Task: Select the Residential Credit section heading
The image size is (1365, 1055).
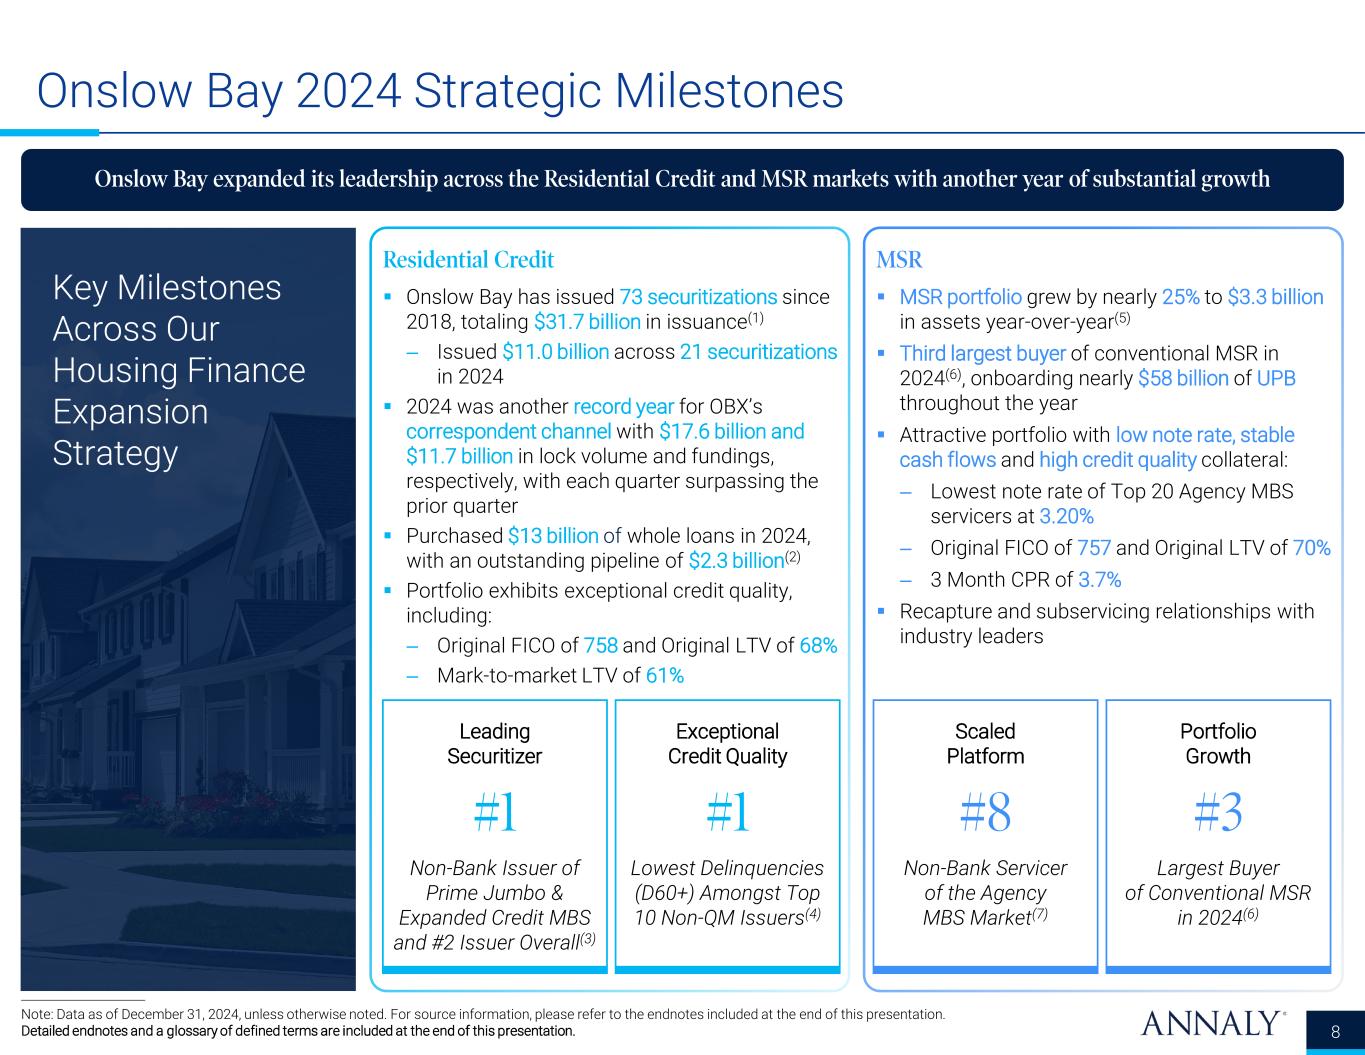Action: [468, 260]
